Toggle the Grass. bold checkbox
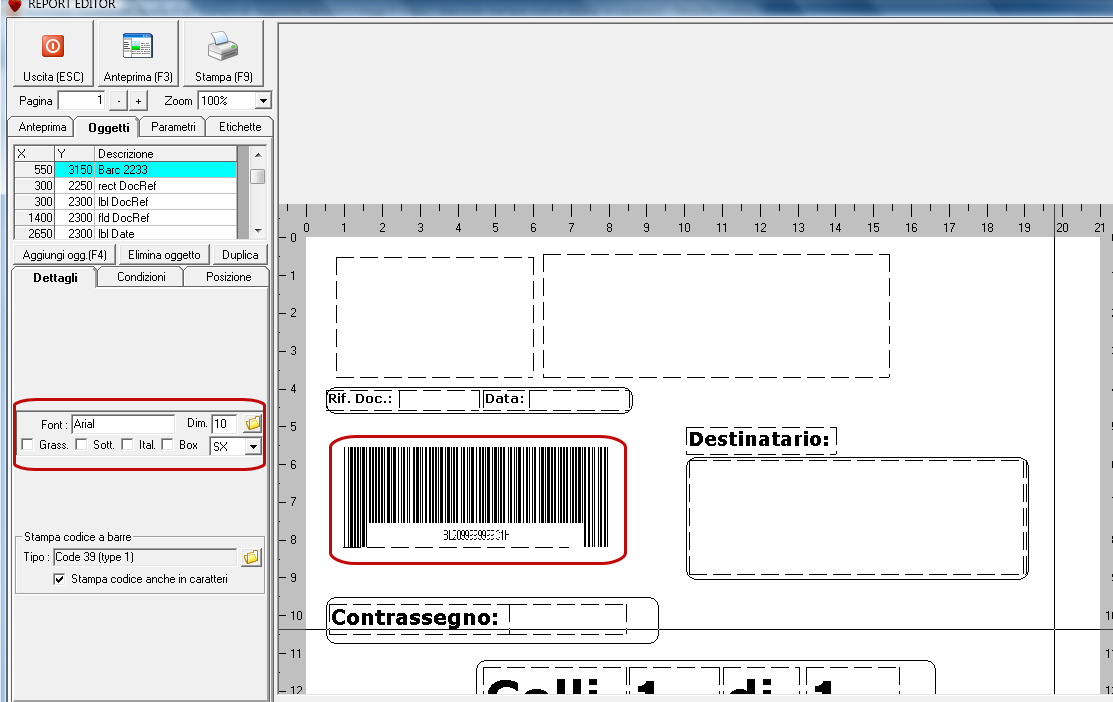Image resolution: width=1113 pixels, height=702 pixels. point(27,444)
